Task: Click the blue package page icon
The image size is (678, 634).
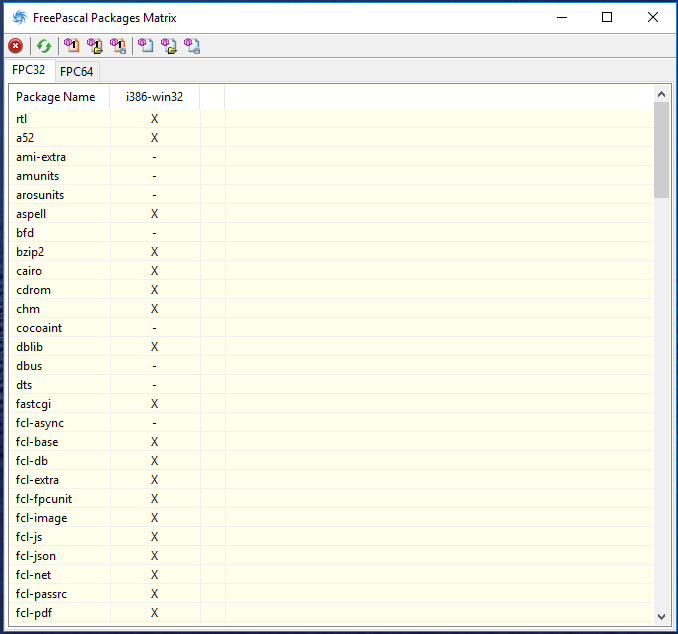Action: click(146, 45)
